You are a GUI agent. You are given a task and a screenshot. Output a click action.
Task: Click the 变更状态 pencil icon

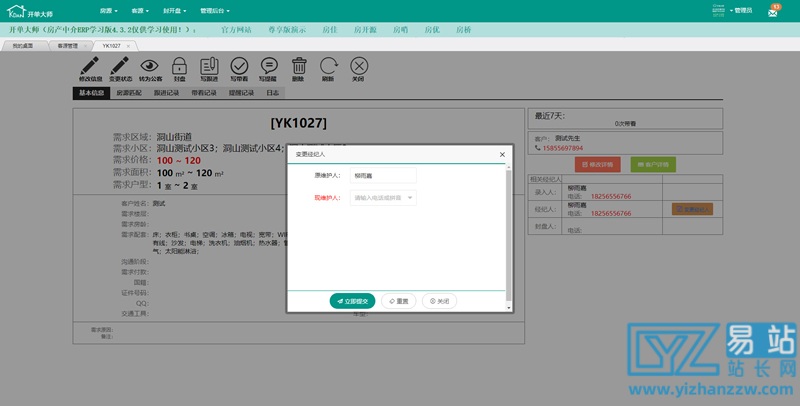pyautogui.click(x=120, y=66)
